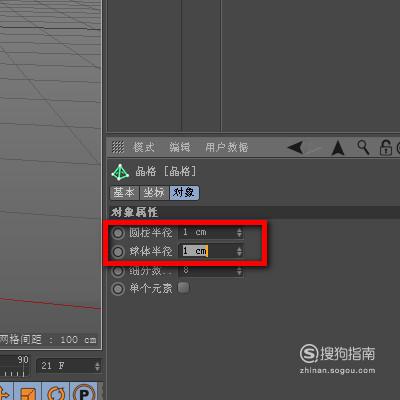Viewport: 400px width, 400px height.
Task: Switch to the 坐标 tab
Action: point(154,193)
